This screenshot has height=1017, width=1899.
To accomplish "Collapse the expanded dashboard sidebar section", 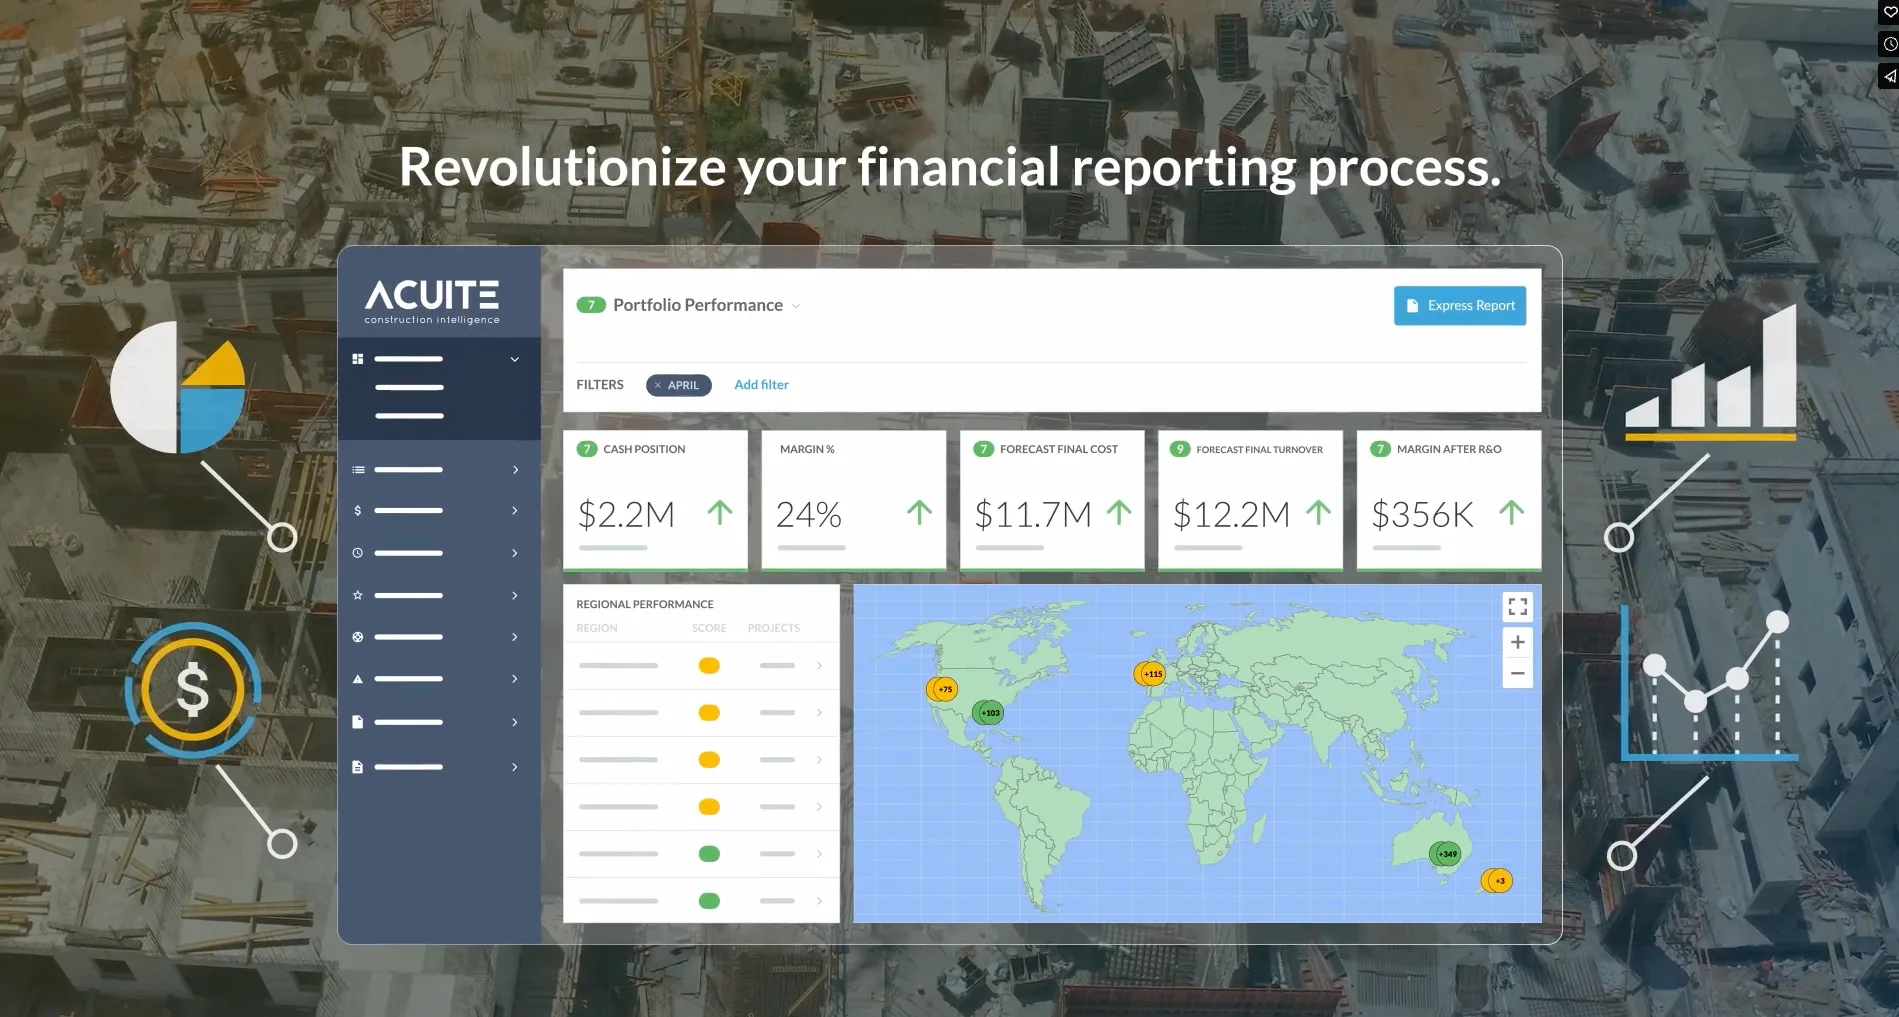I will (x=515, y=359).
